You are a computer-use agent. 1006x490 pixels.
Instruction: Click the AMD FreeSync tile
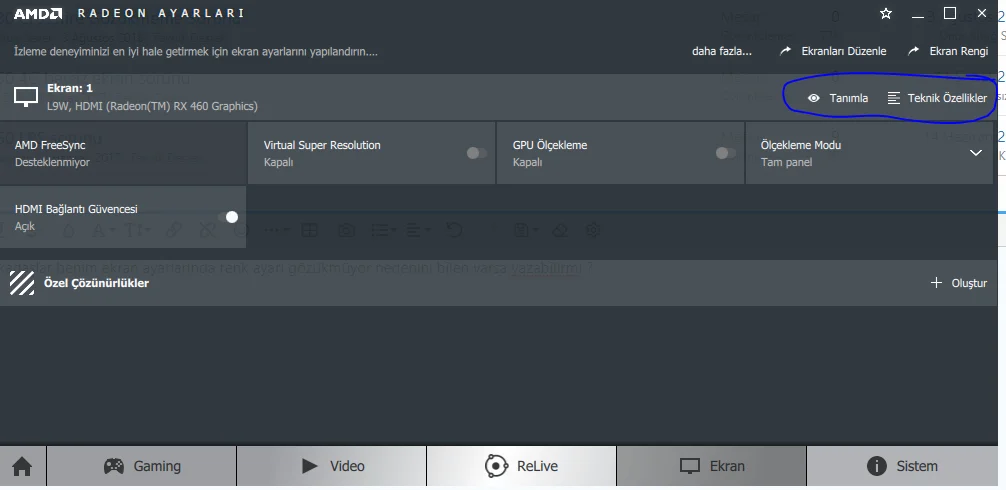[x=123, y=153]
